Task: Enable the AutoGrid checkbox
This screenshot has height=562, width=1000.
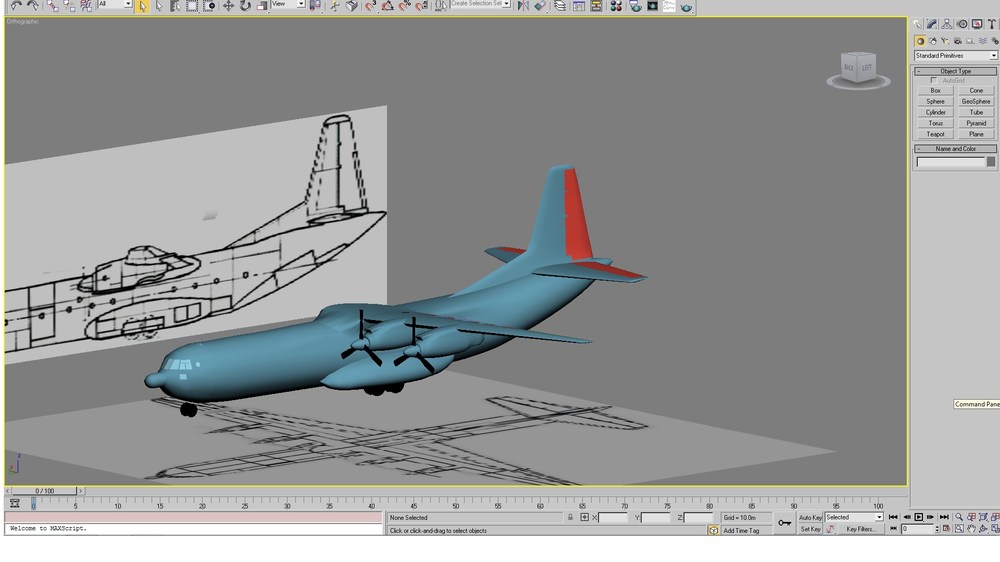Action: tap(934, 80)
